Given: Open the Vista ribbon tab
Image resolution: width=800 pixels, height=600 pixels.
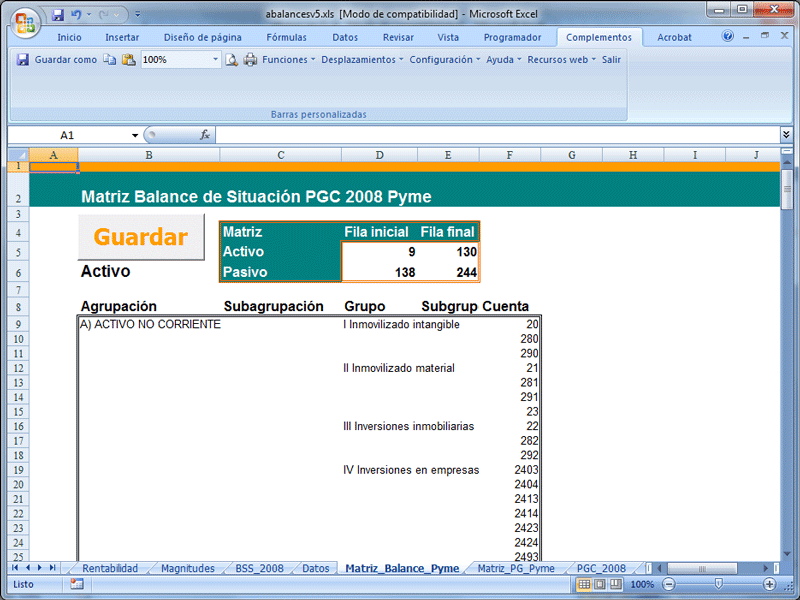Looking at the screenshot, I should tap(448, 37).
